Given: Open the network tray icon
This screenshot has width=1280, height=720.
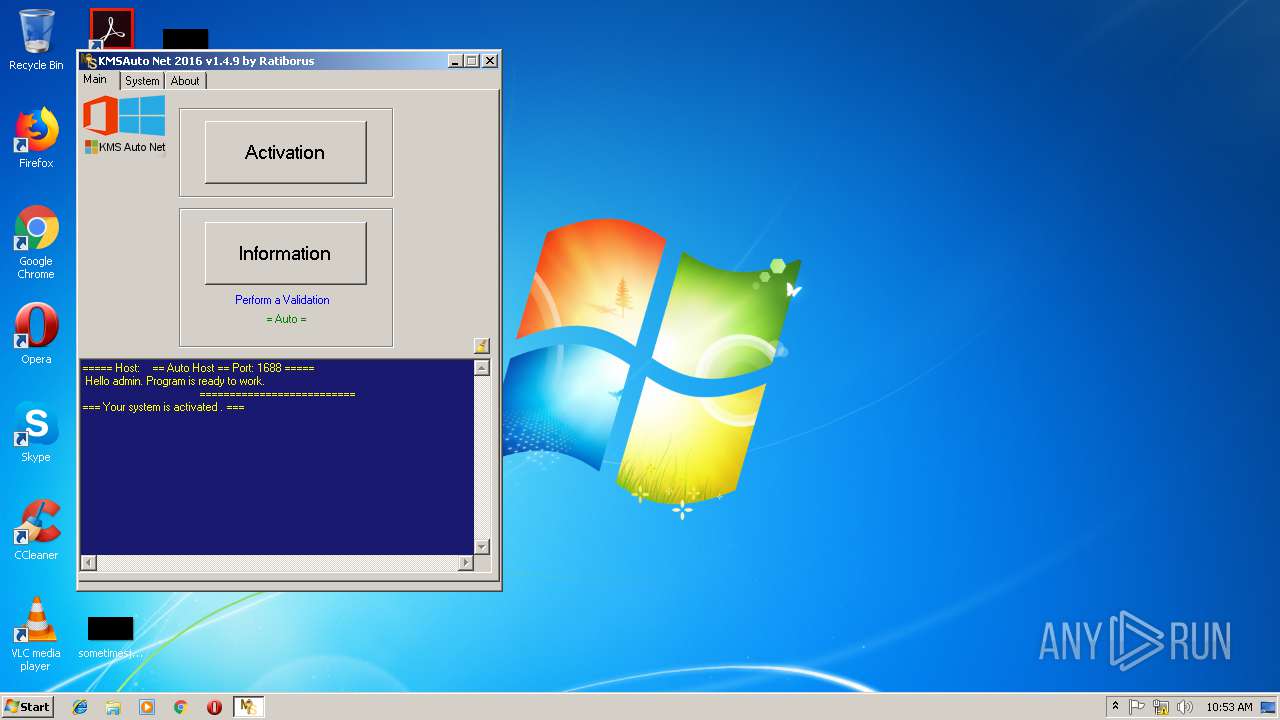Looking at the screenshot, I should (1161, 707).
